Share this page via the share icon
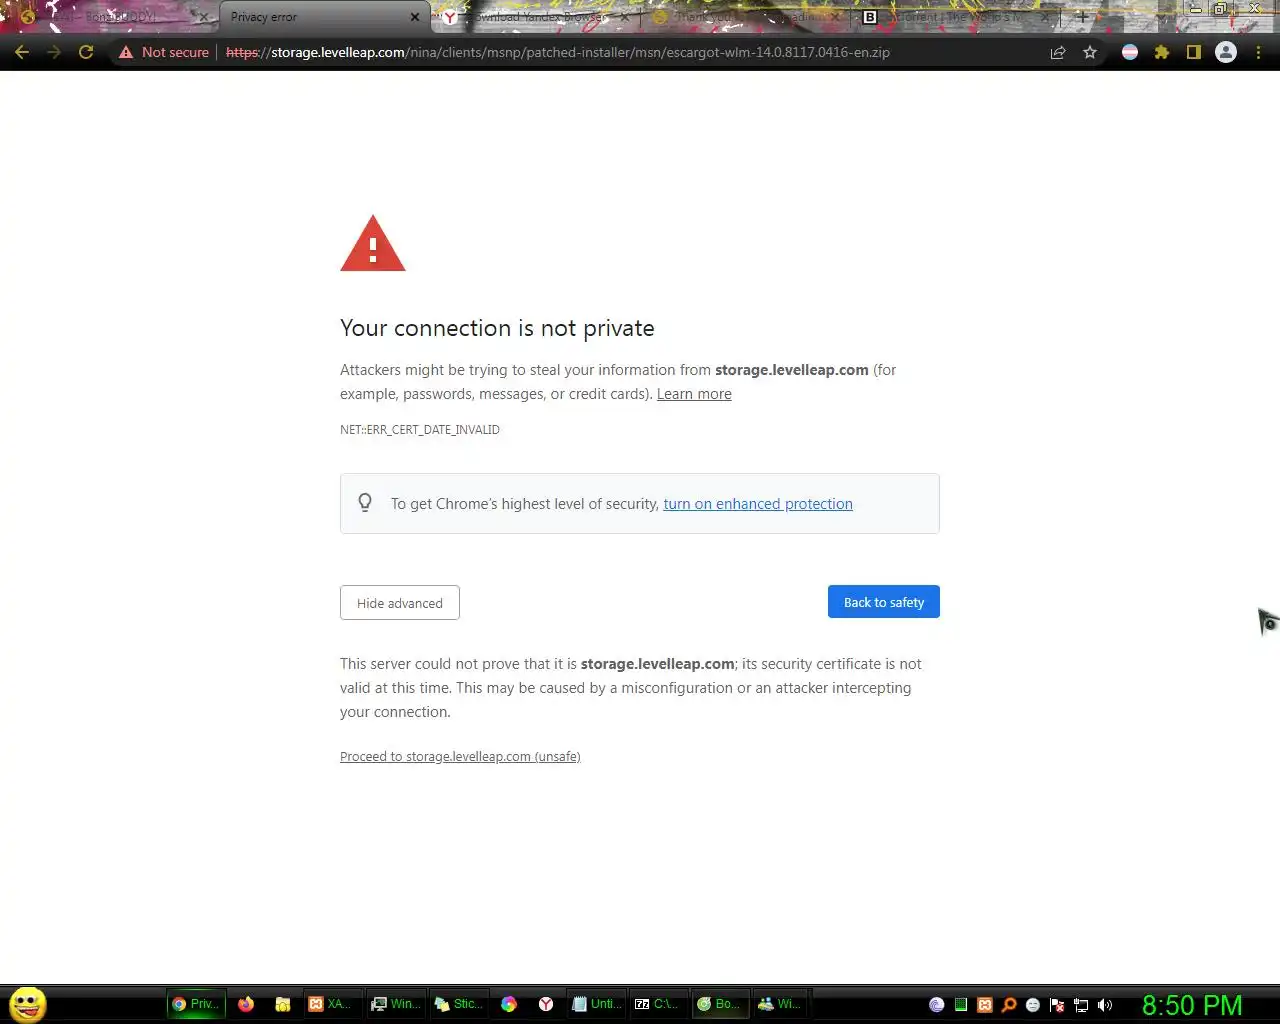The image size is (1280, 1024). 1058,52
